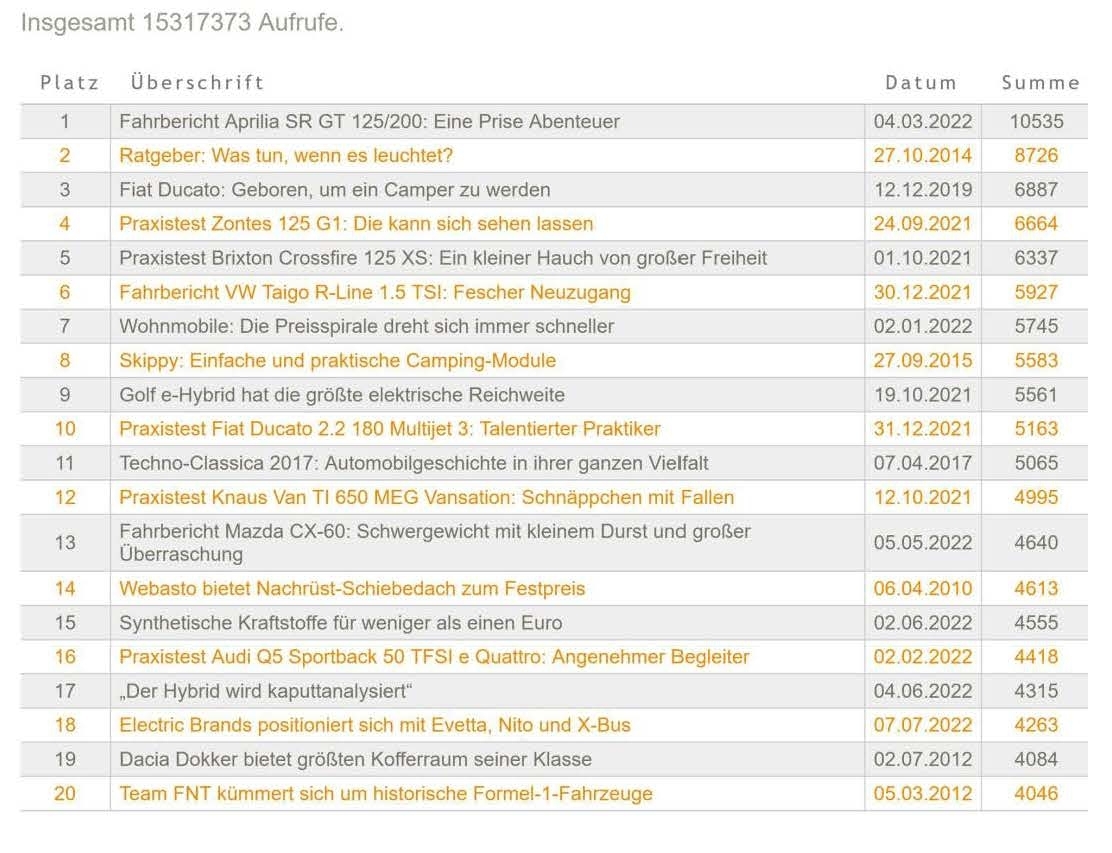Select the Brixton Crossfire 125 XS Praxistest
The height and width of the screenshot is (853, 1112).
[443, 258]
